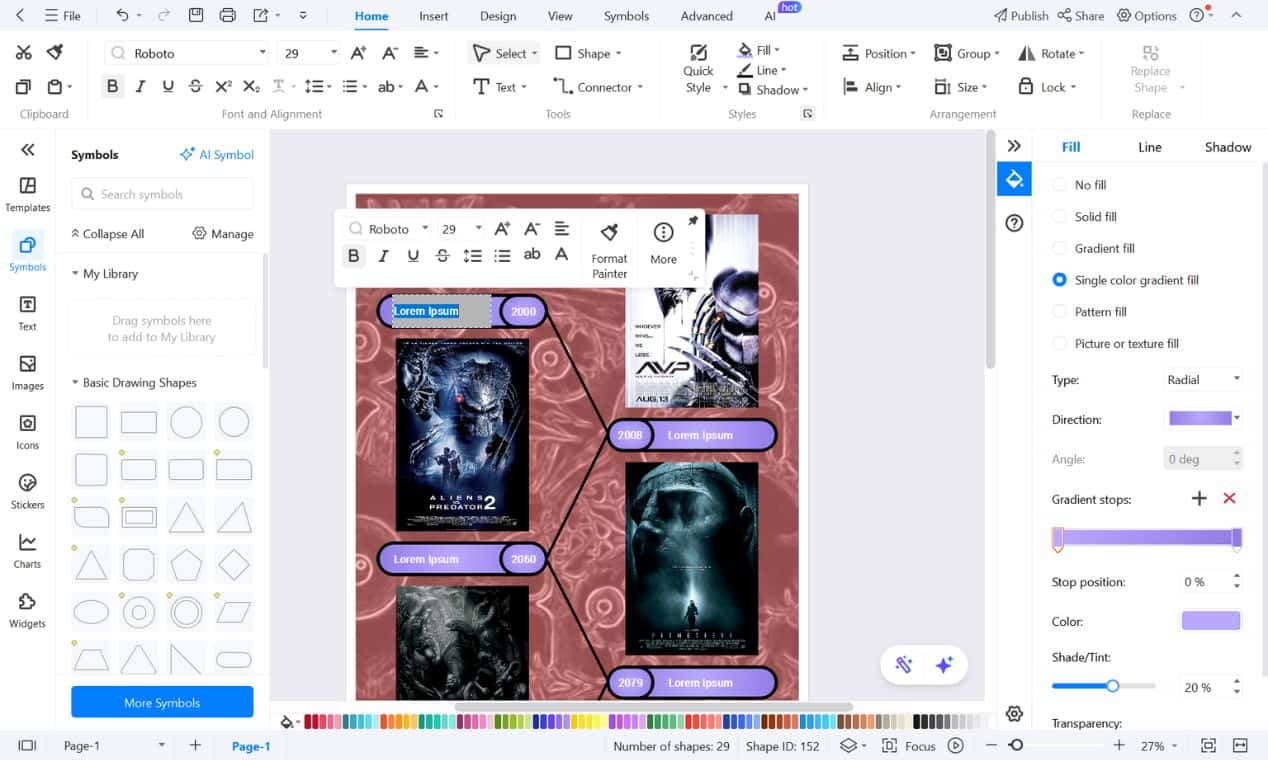This screenshot has height=760, width=1268.
Task: Open the Text sidebar panel
Action: pos(28,313)
